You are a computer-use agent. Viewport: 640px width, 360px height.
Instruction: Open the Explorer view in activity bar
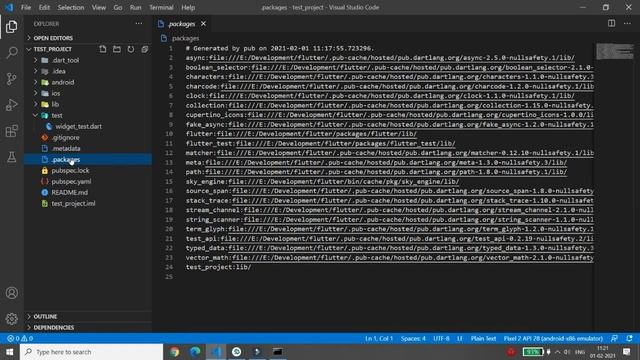click(x=11, y=27)
